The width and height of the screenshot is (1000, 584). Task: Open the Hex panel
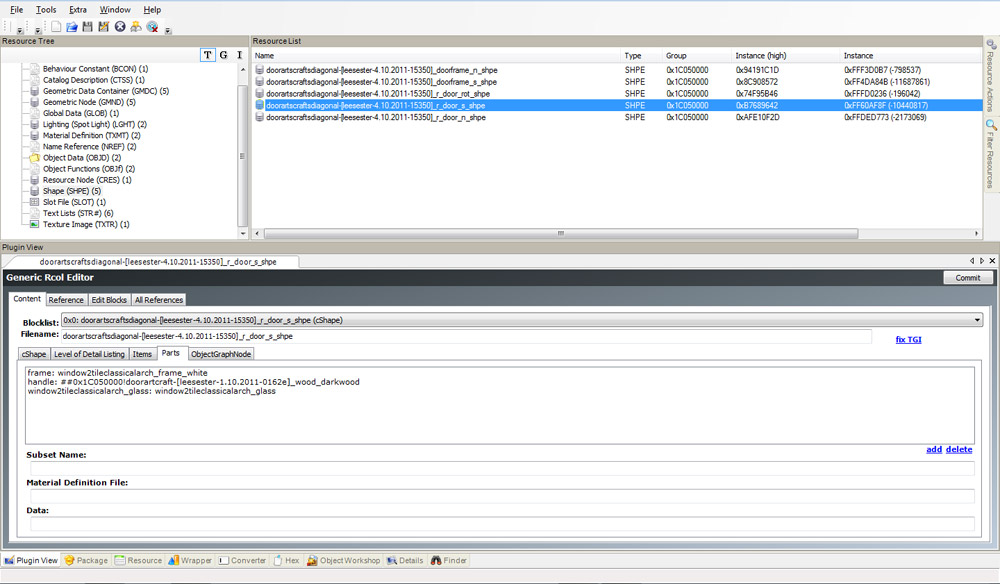tap(286, 561)
